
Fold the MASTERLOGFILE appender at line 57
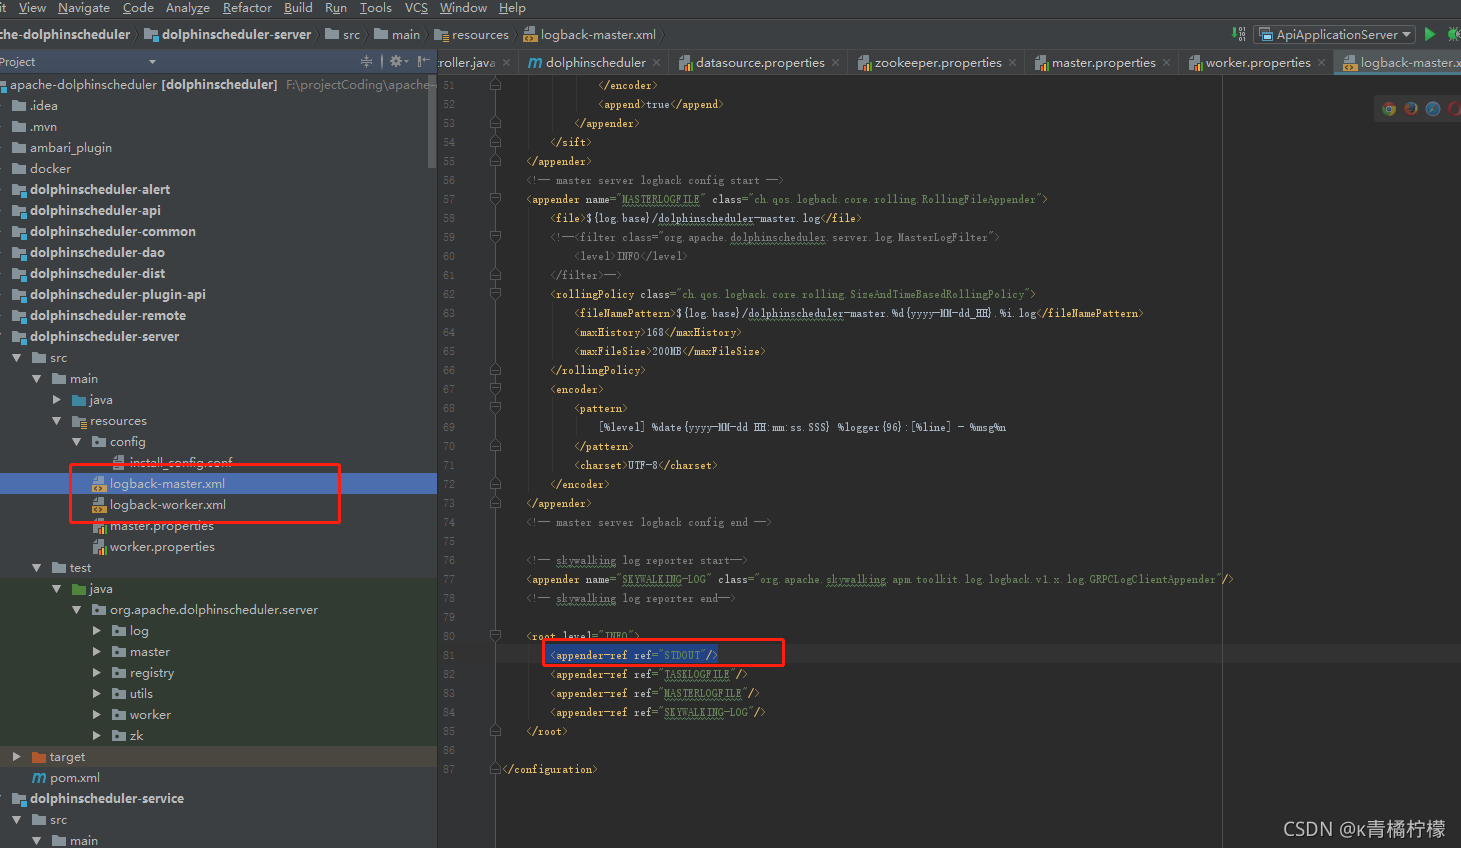tap(495, 199)
